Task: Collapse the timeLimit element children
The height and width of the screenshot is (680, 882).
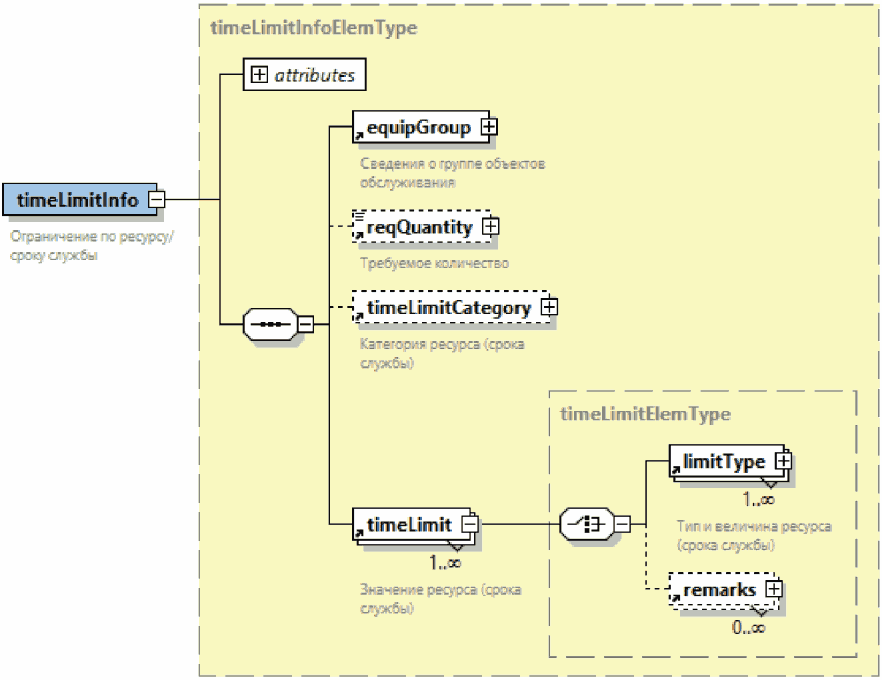Action: tap(468, 523)
